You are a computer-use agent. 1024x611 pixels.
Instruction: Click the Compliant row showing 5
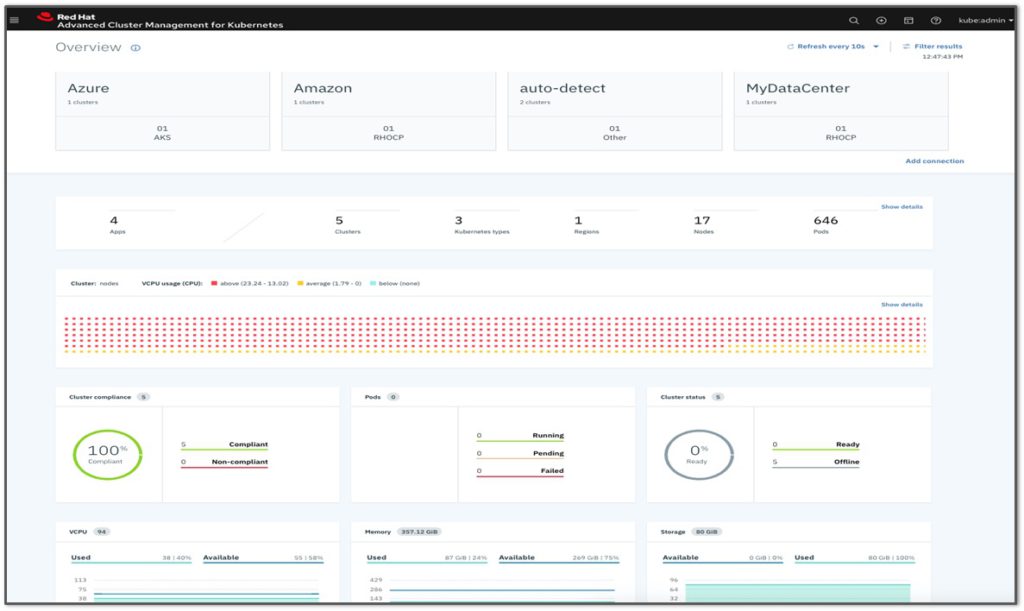[224, 445]
